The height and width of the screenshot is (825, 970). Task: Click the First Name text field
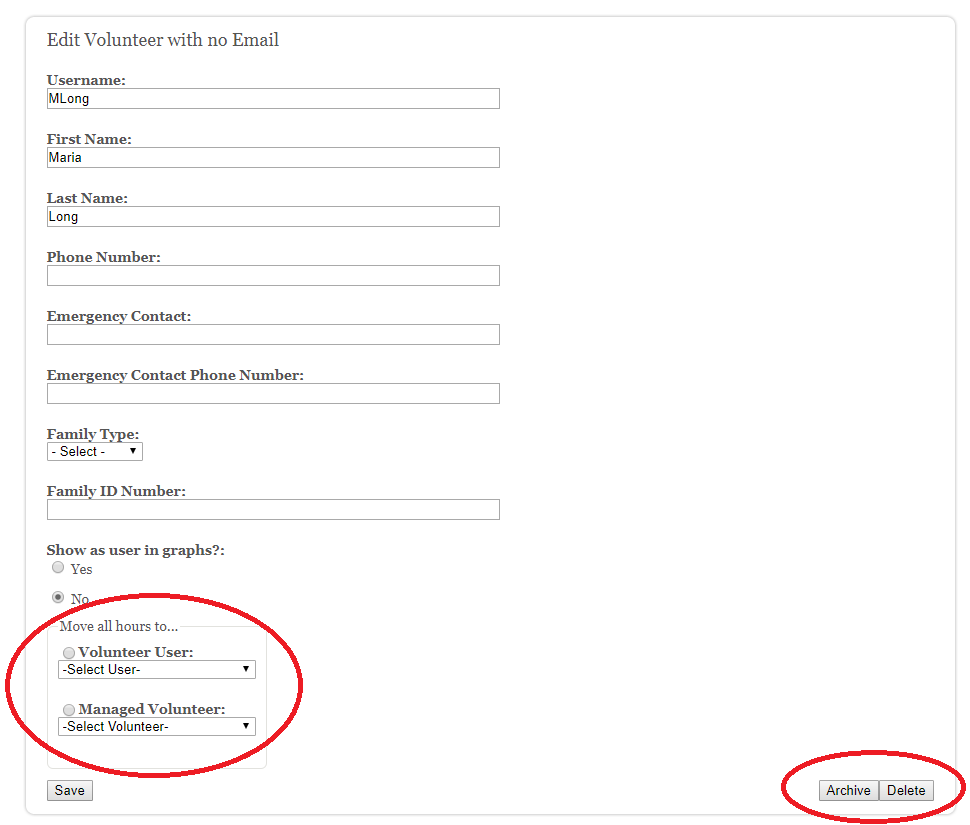[x=272, y=158]
